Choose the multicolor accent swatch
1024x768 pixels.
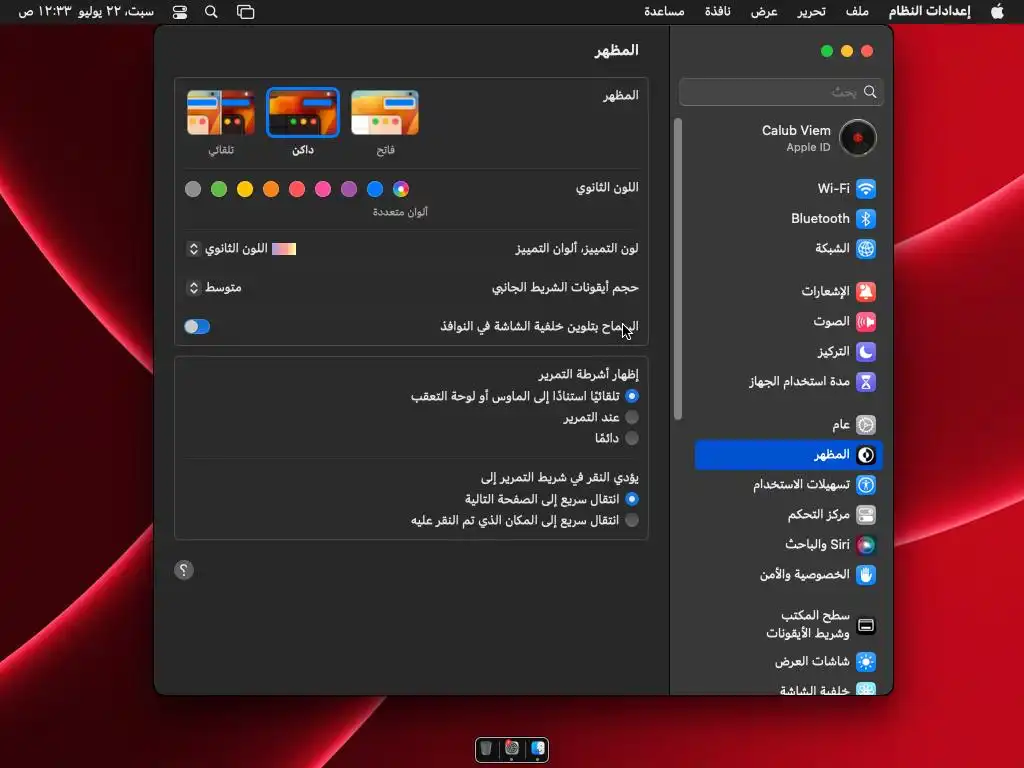[401, 189]
